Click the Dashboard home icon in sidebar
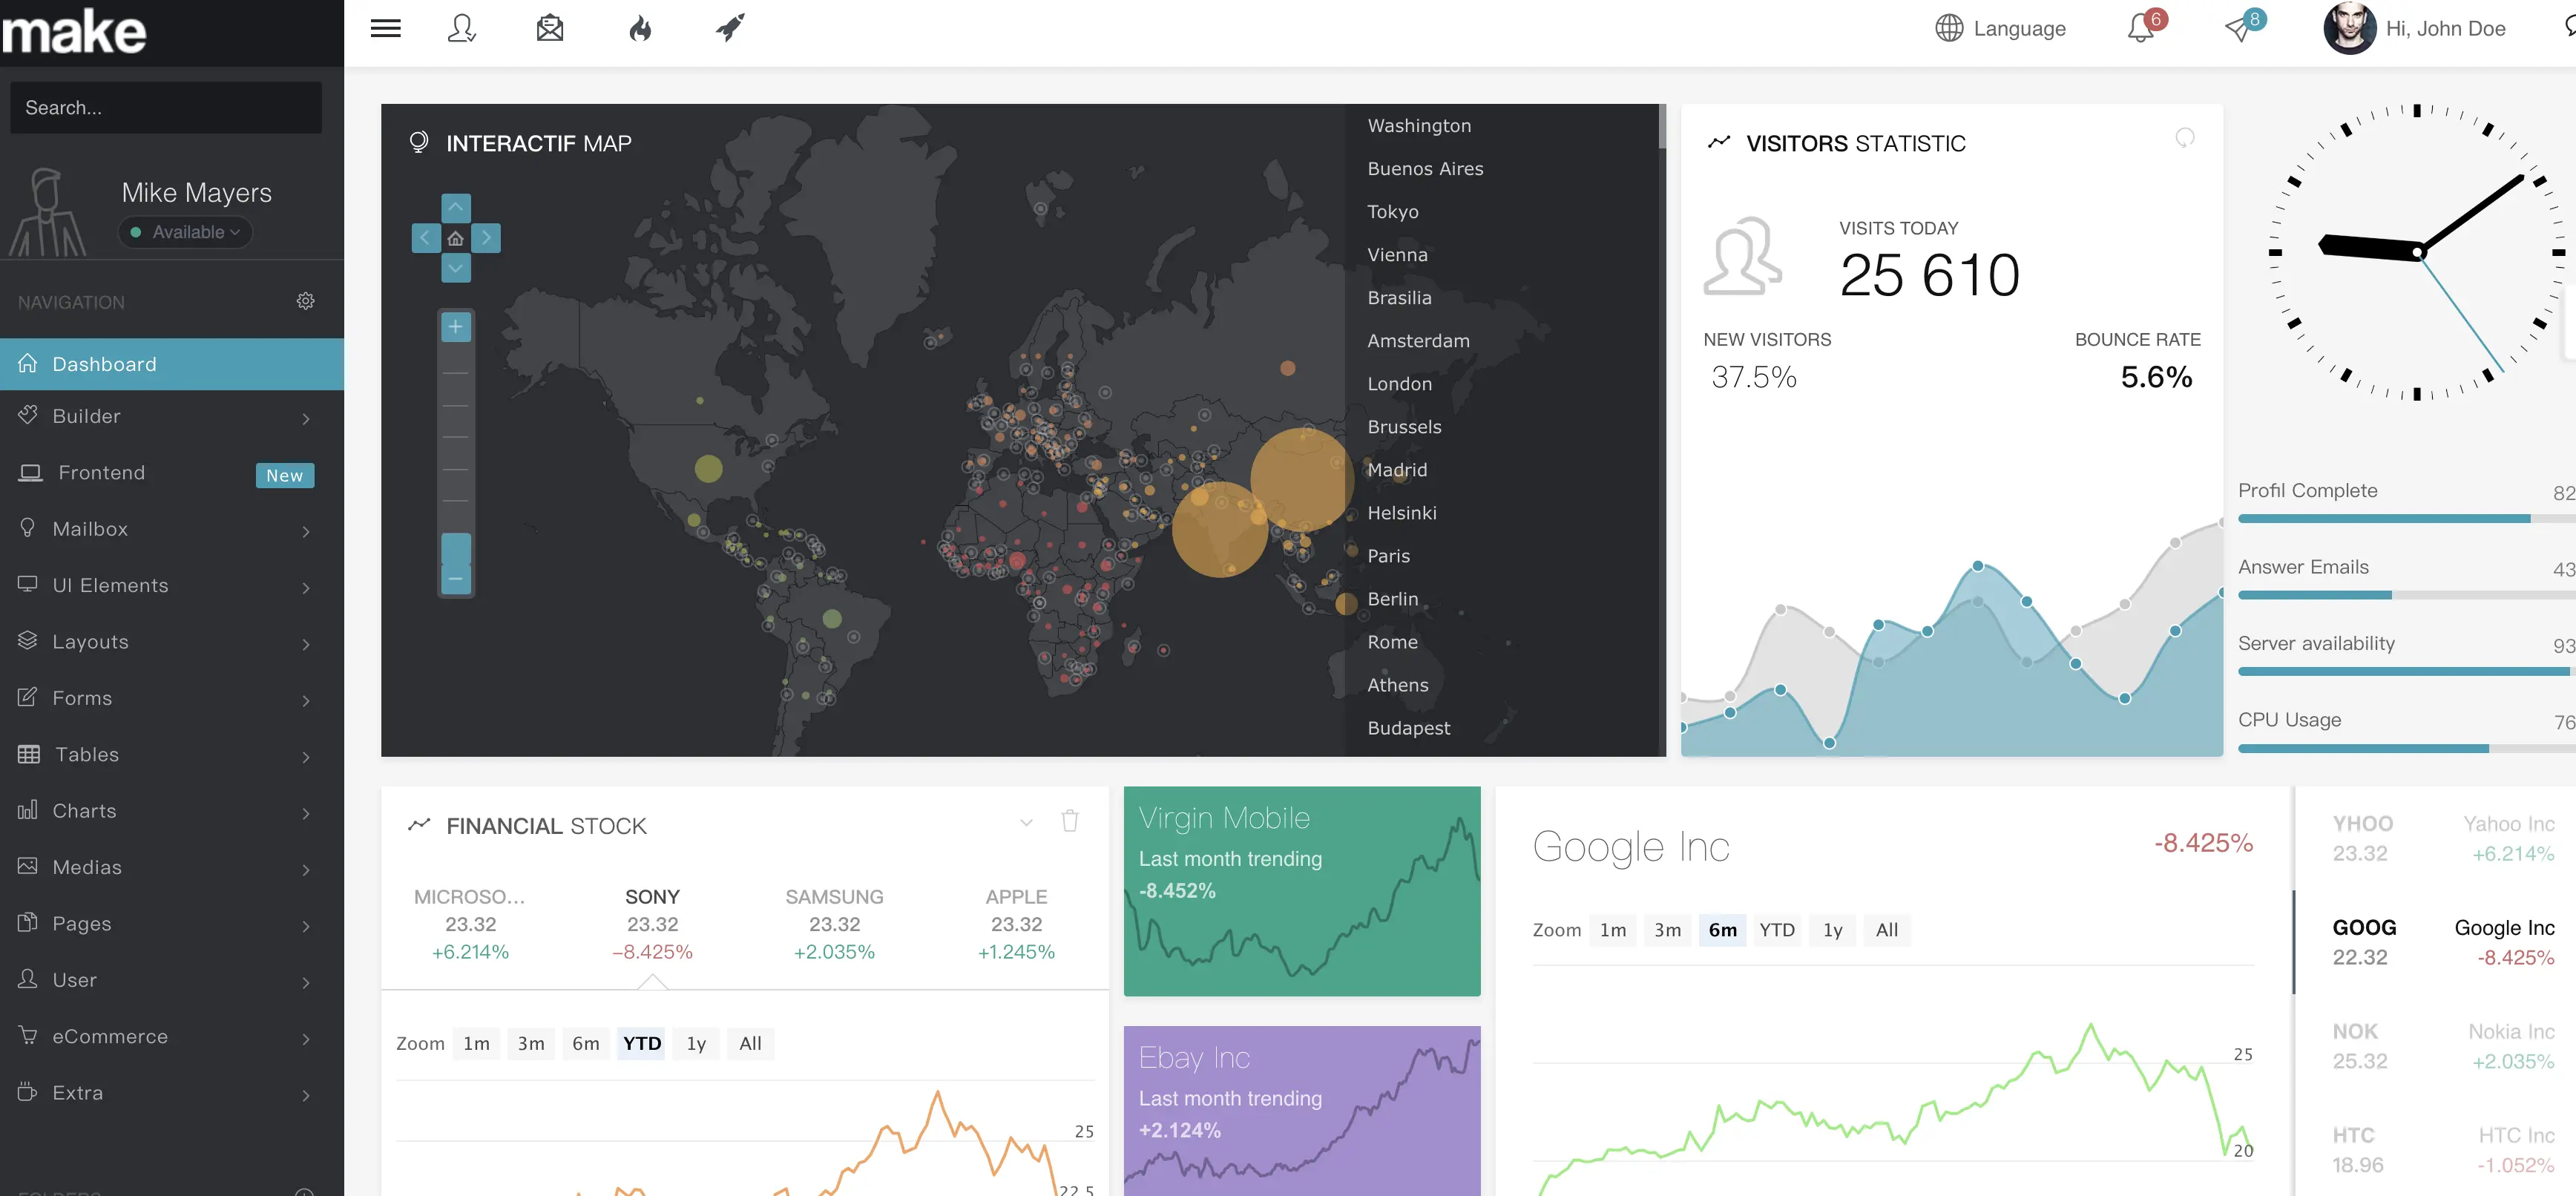The height and width of the screenshot is (1196, 2576). tap(28, 363)
